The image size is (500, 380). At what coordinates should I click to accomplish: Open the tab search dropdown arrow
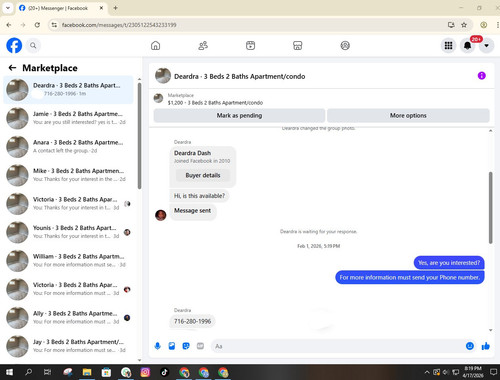coord(8,8)
